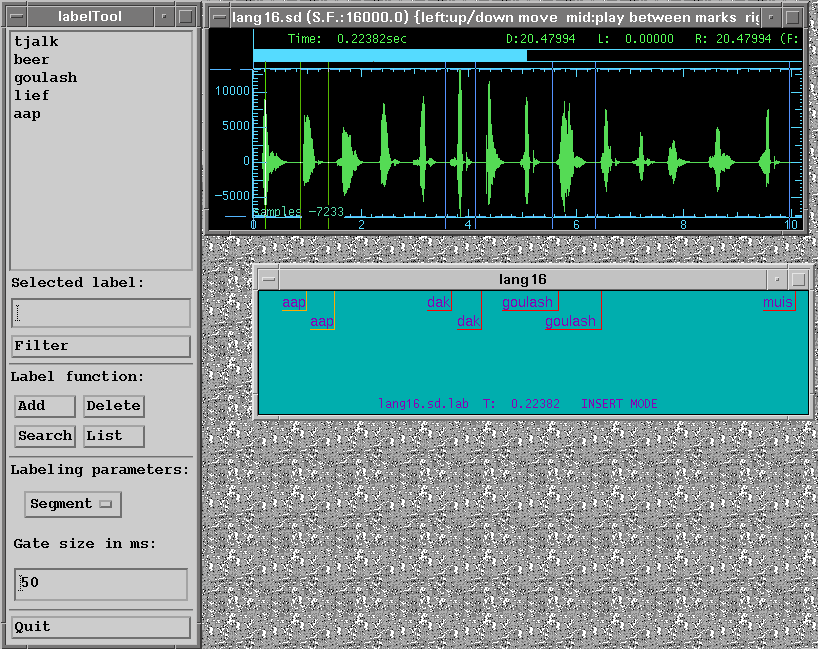This screenshot has width=818, height=649.
Task: Click the INSERT MODE status text
Action: tap(619, 404)
